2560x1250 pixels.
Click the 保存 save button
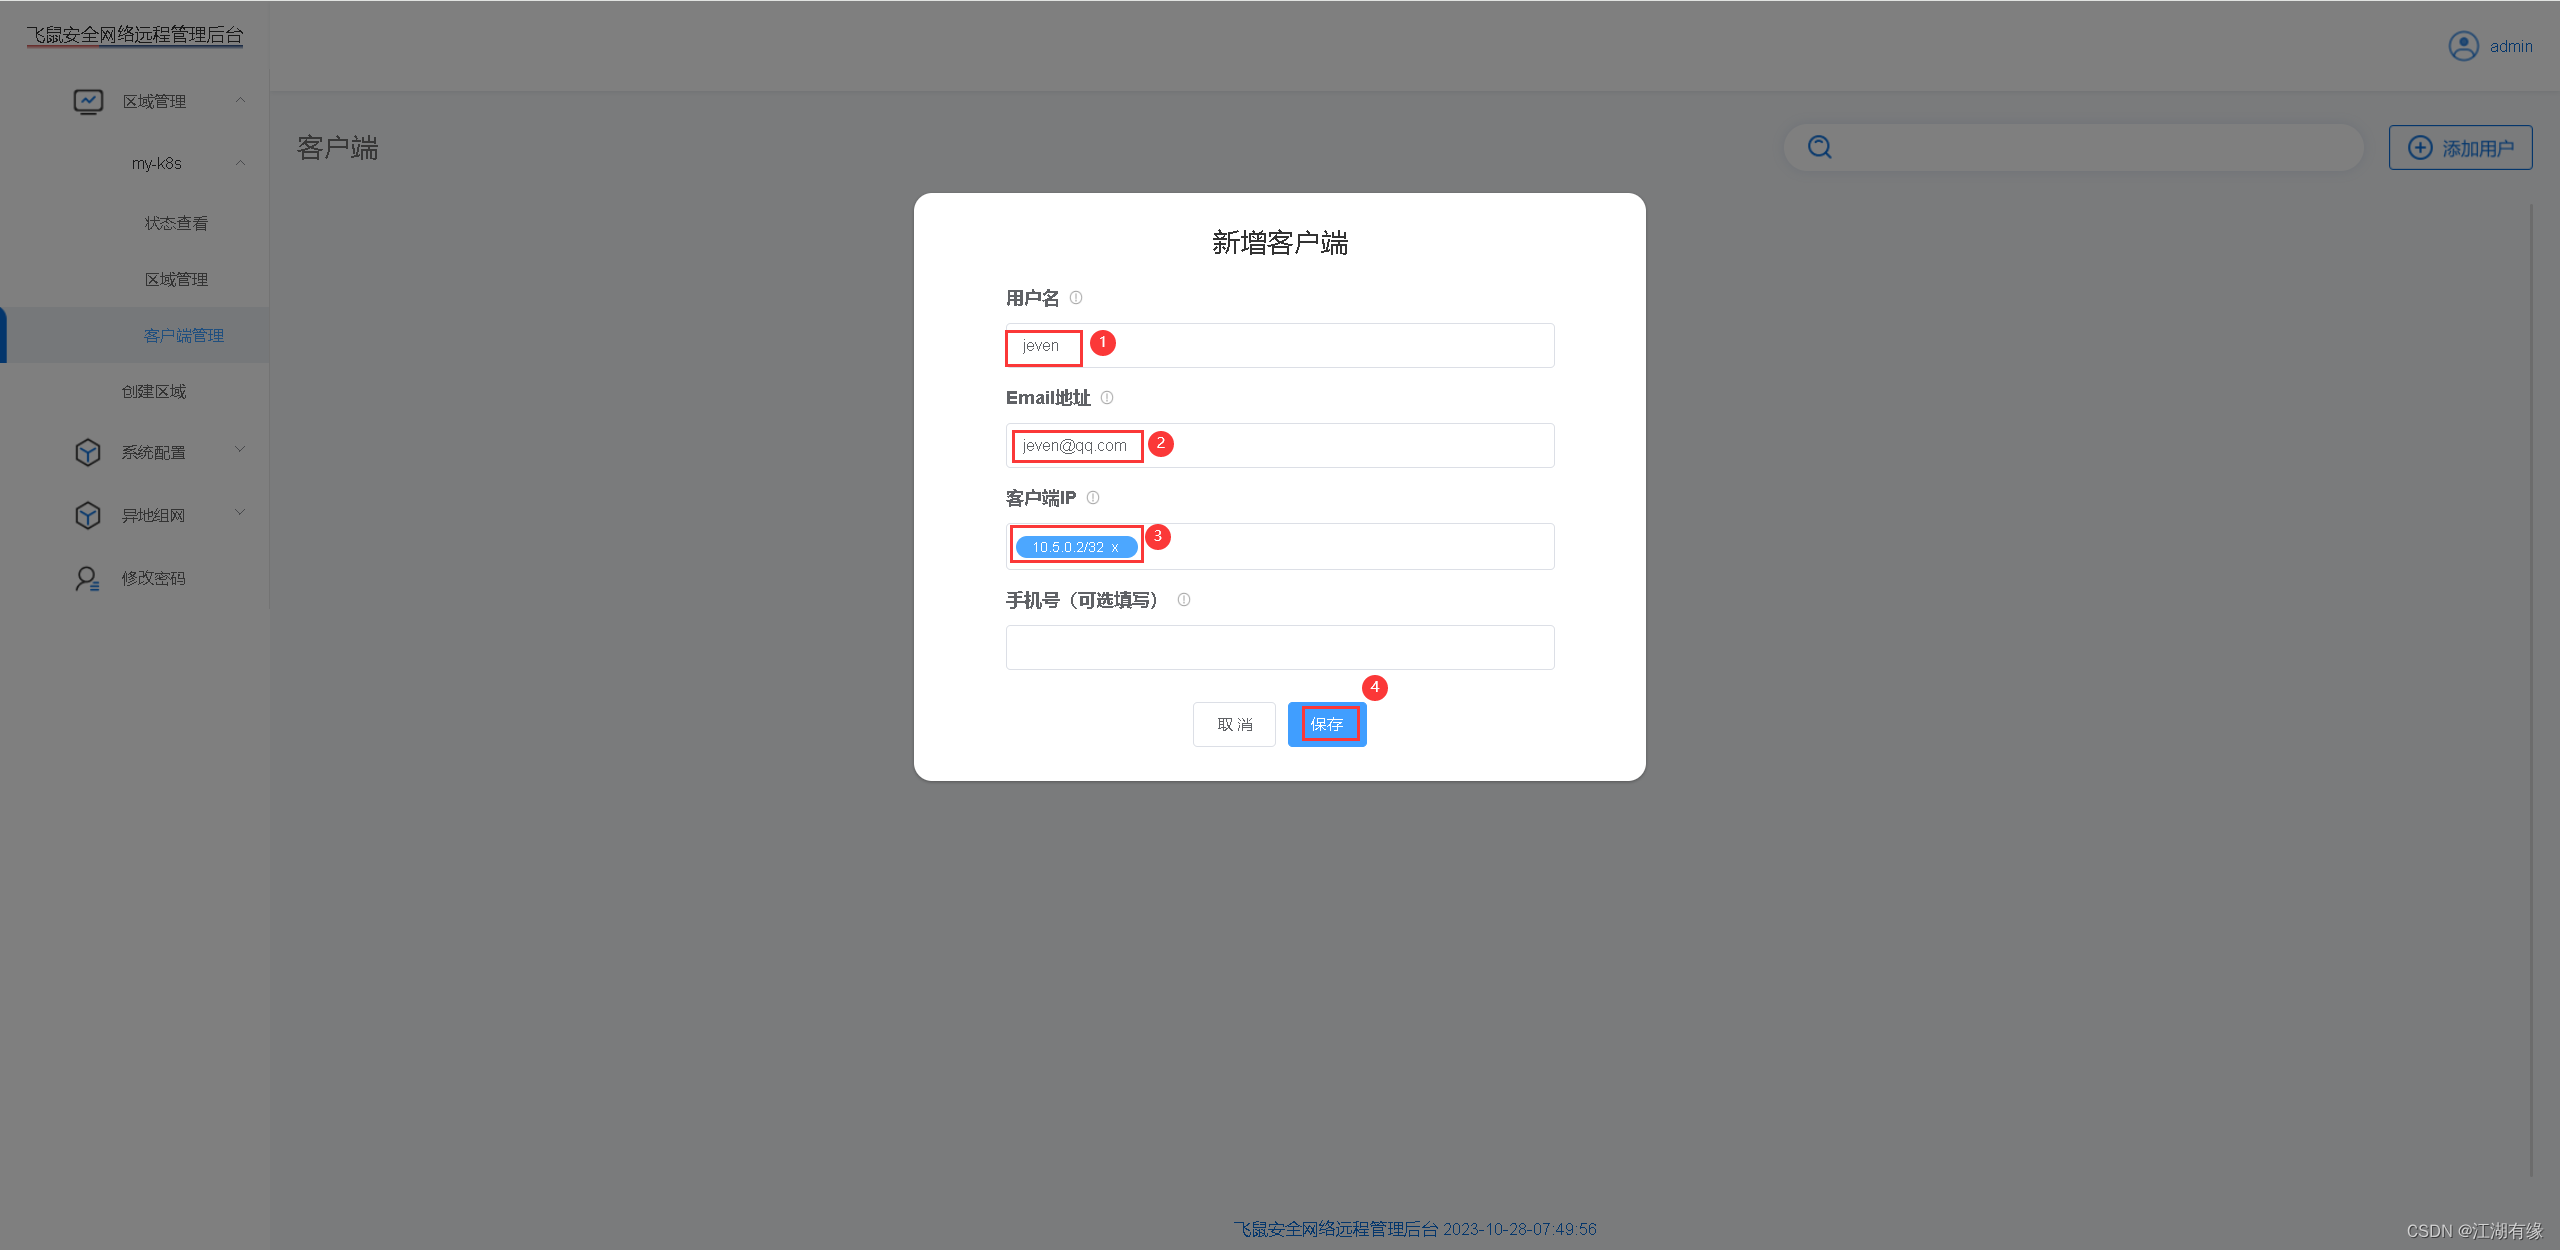[x=1327, y=724]
